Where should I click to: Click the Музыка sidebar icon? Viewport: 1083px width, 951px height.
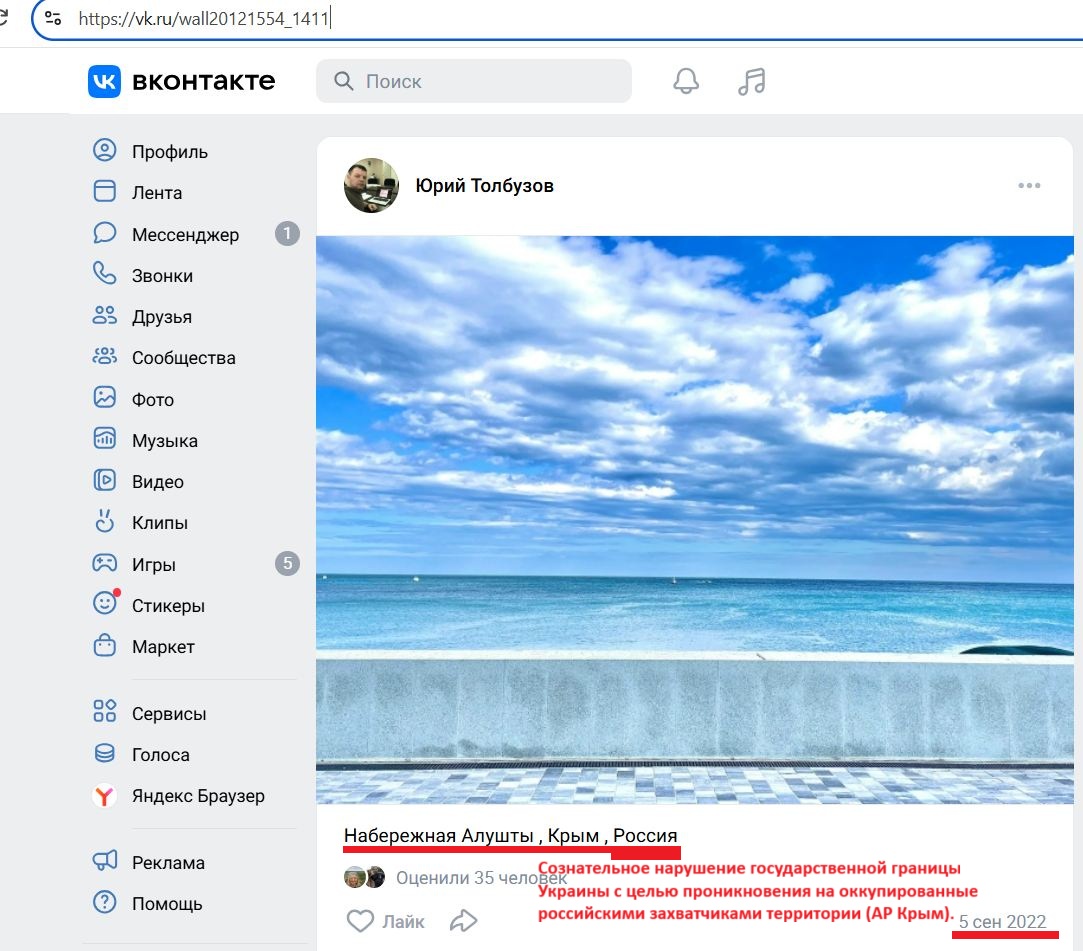tap(104, 439)
